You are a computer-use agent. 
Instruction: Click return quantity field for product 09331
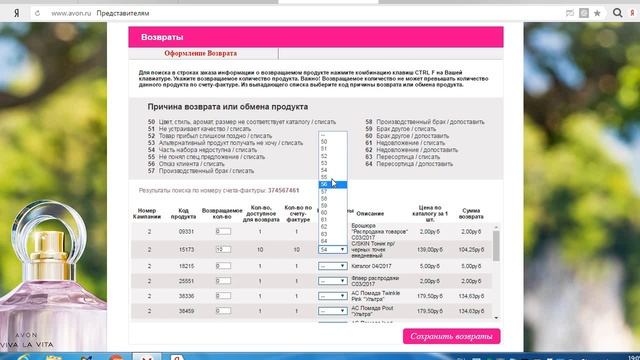point(223,231)
